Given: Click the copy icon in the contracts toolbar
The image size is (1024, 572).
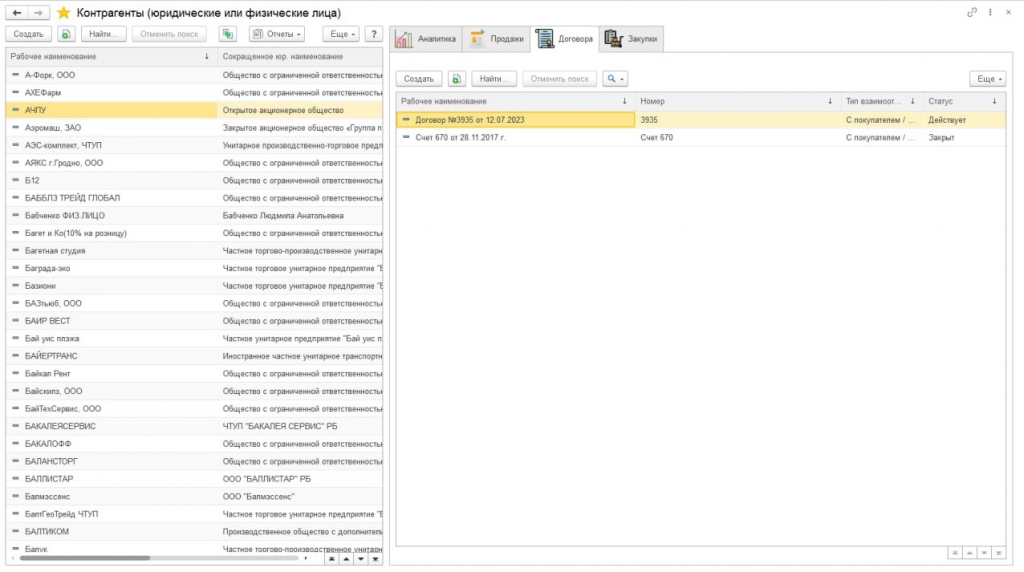Looking at the screenshot, I should point(456,78).
